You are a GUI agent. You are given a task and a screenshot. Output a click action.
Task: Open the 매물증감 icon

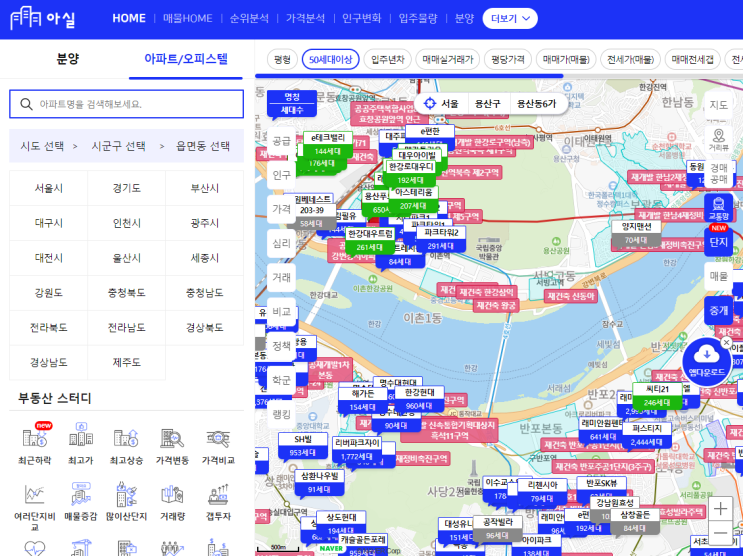click(81, 494)
